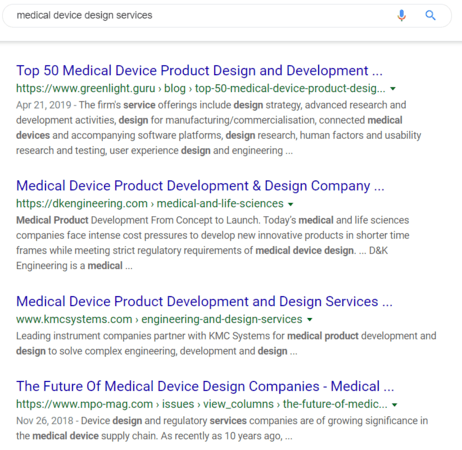Open Medical Device Product Development & Design Company result
Viewport: 462px width, 450px height.
point(200,186)
